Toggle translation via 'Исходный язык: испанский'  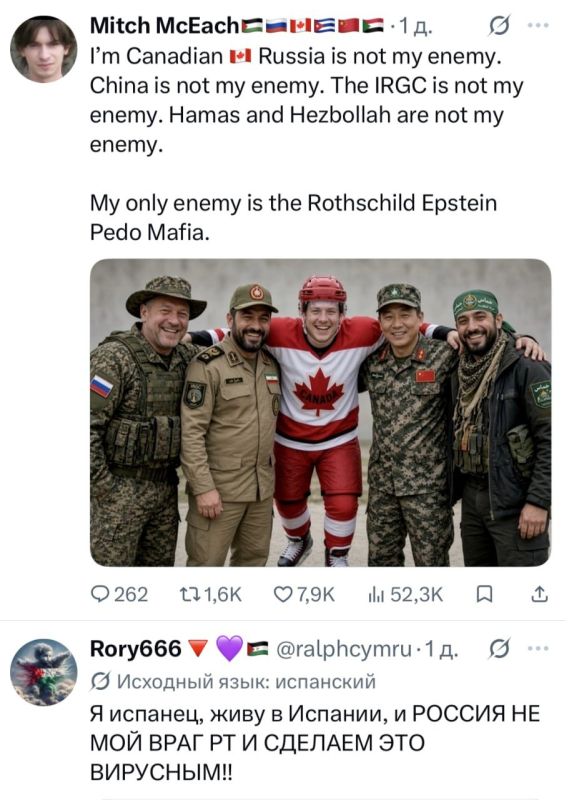click(x=233, y=681)
